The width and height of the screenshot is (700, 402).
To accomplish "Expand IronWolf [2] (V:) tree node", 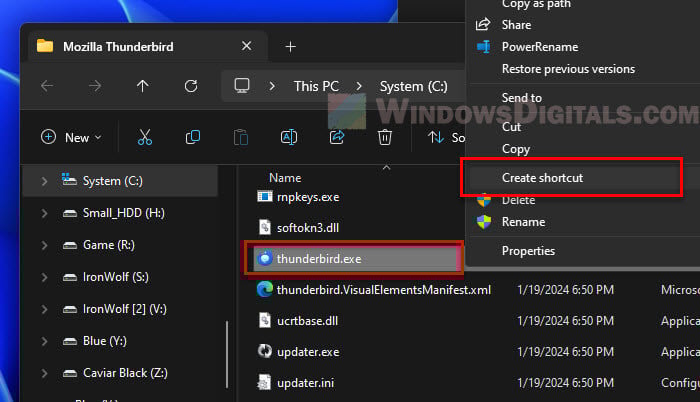I will [x=44, y=309].
